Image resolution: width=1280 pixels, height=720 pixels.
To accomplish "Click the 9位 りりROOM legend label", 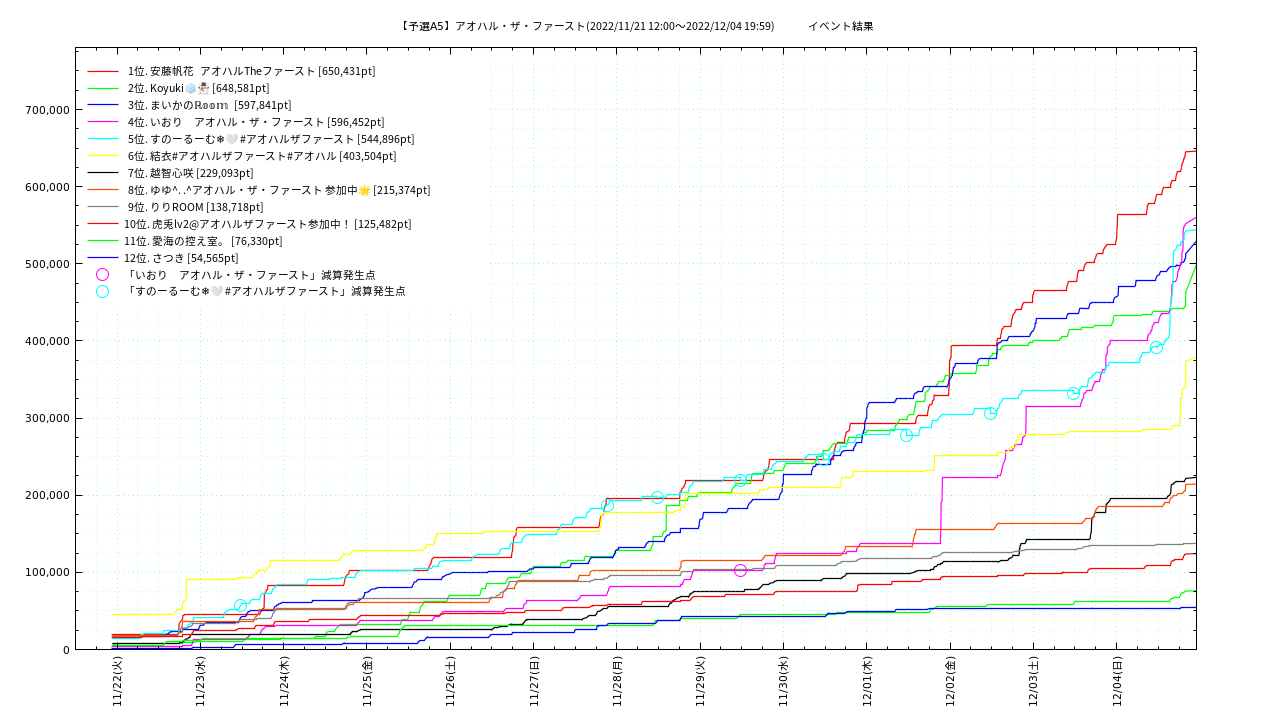I will [195, 207].
